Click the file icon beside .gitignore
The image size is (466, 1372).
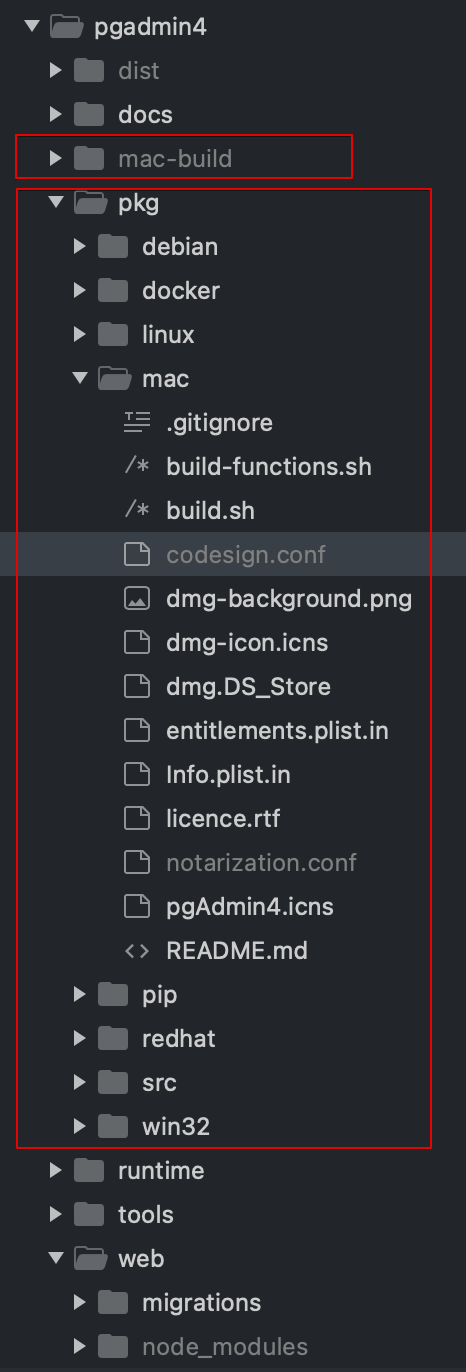[136, 423]
